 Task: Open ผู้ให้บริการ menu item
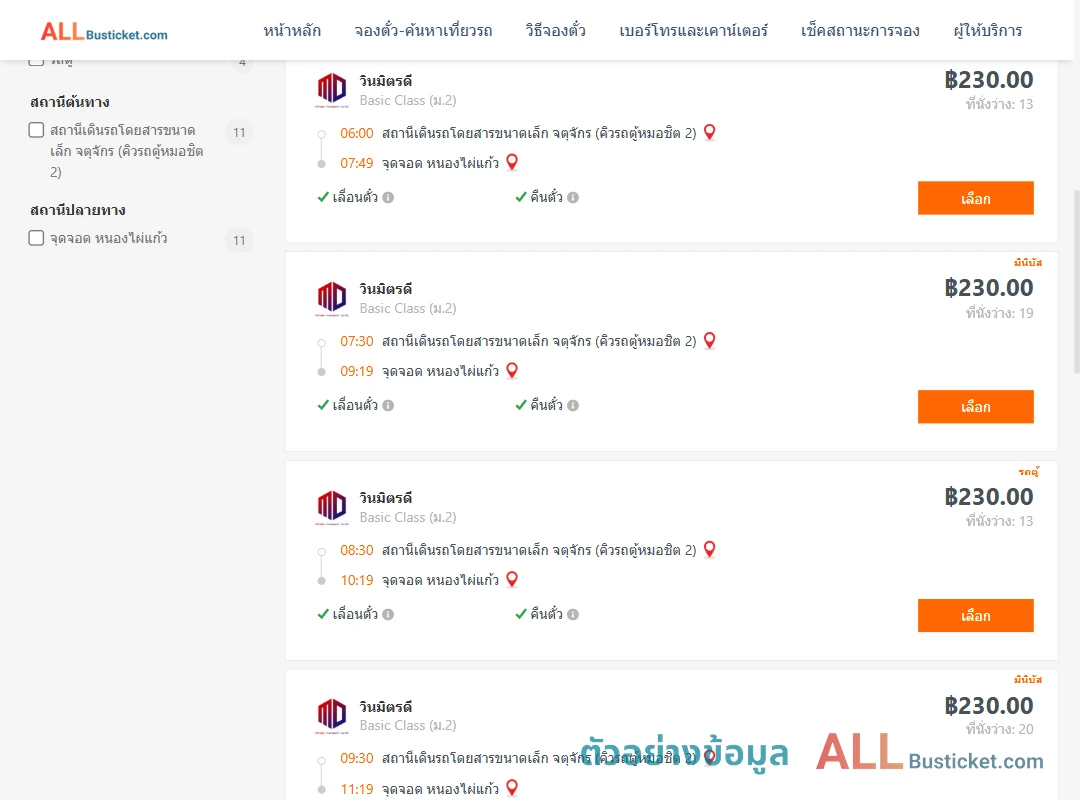[988, 30]
